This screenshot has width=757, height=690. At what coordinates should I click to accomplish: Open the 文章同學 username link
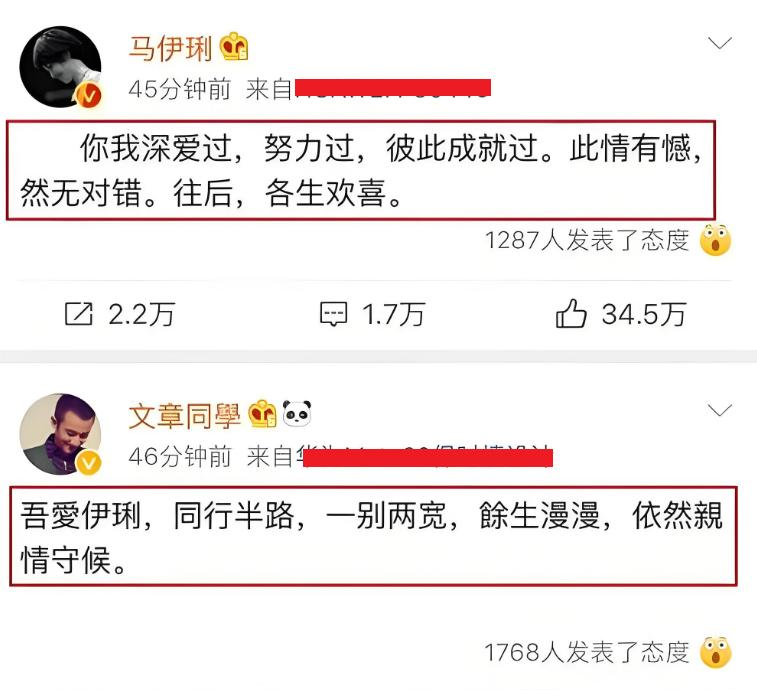point(184,415)
